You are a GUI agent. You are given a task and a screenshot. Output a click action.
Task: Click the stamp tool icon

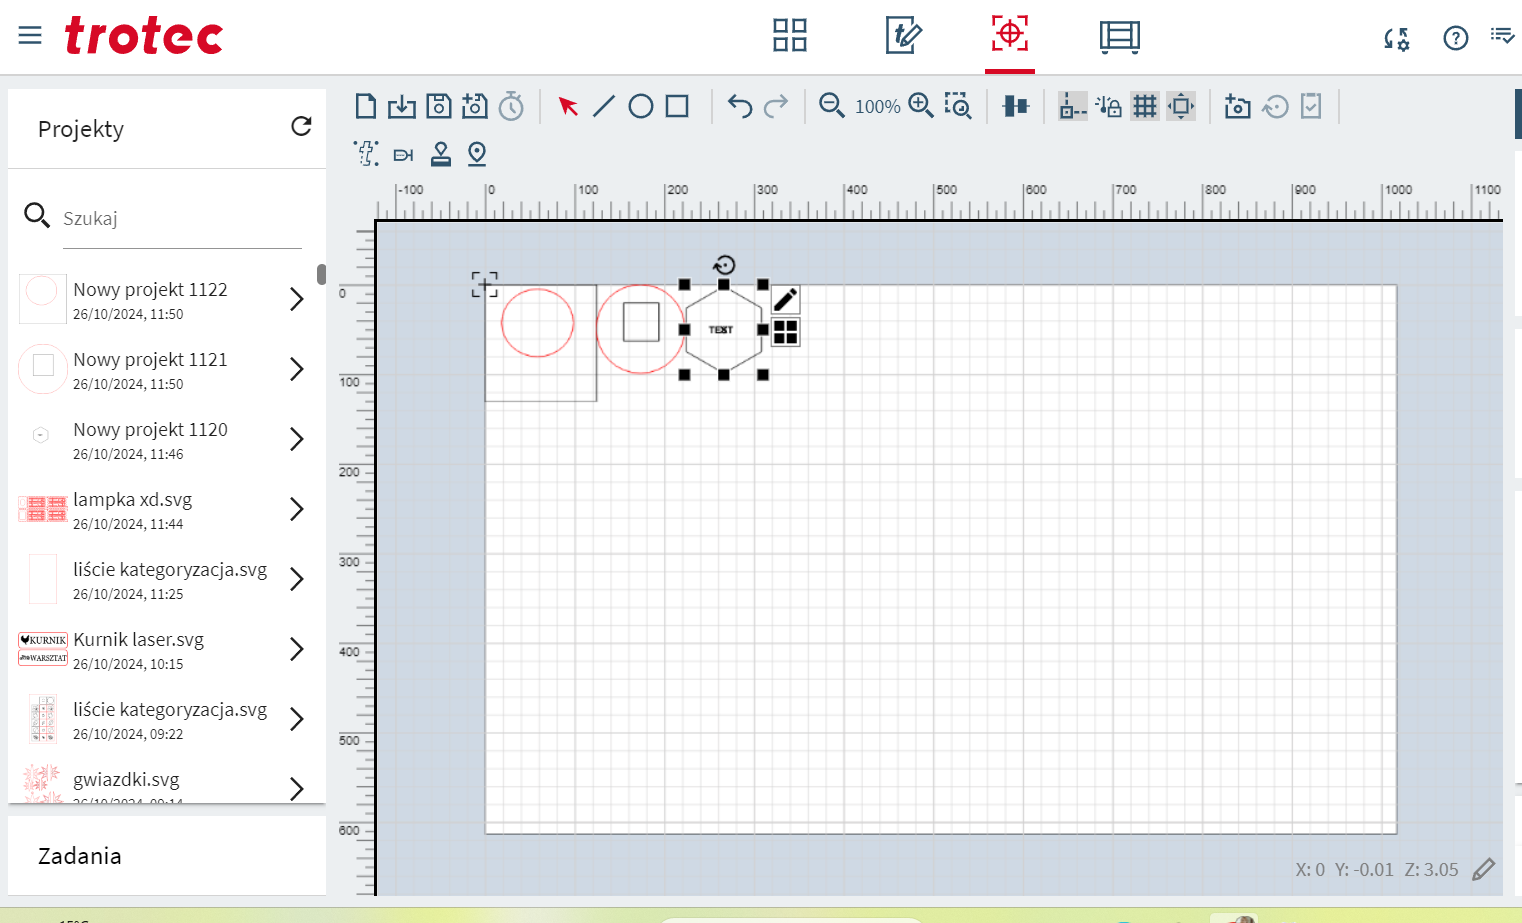[440, 154]
